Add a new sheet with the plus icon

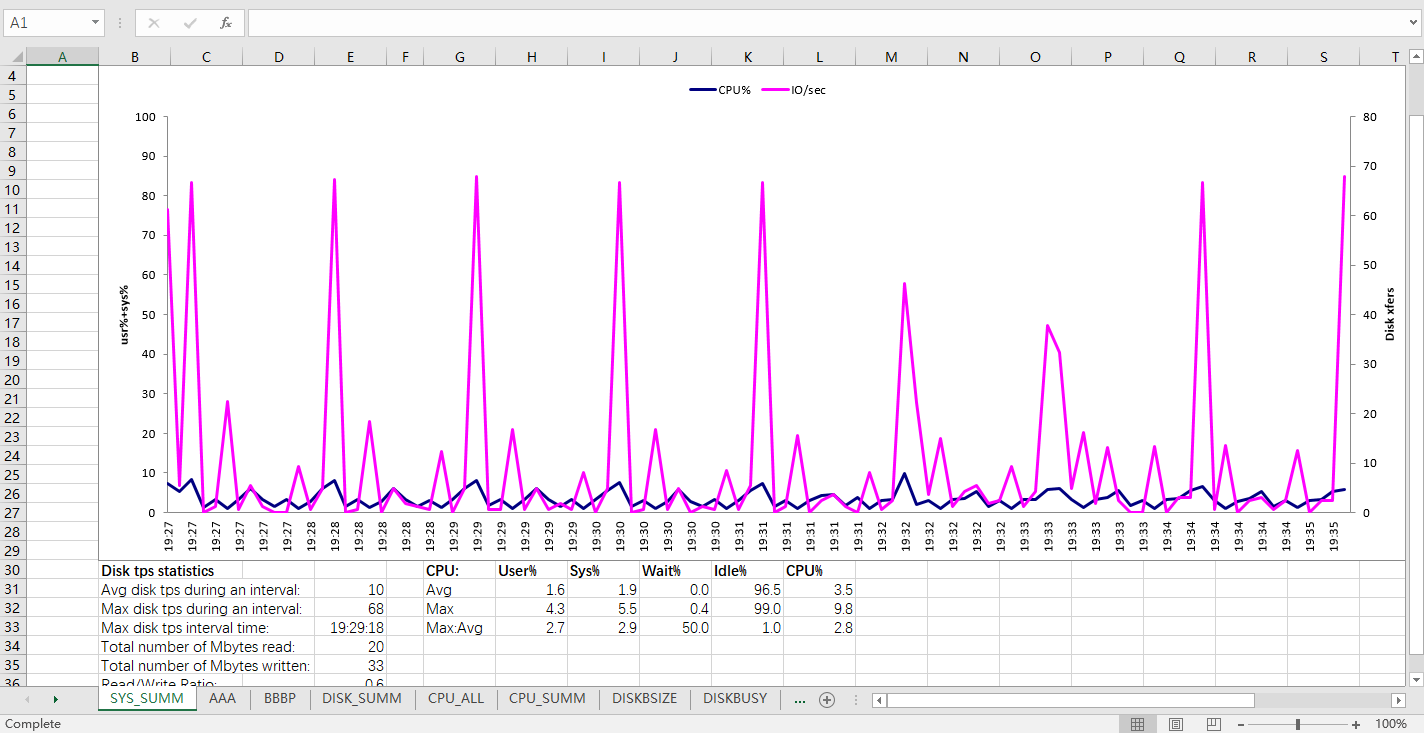(x=827, y=700)
